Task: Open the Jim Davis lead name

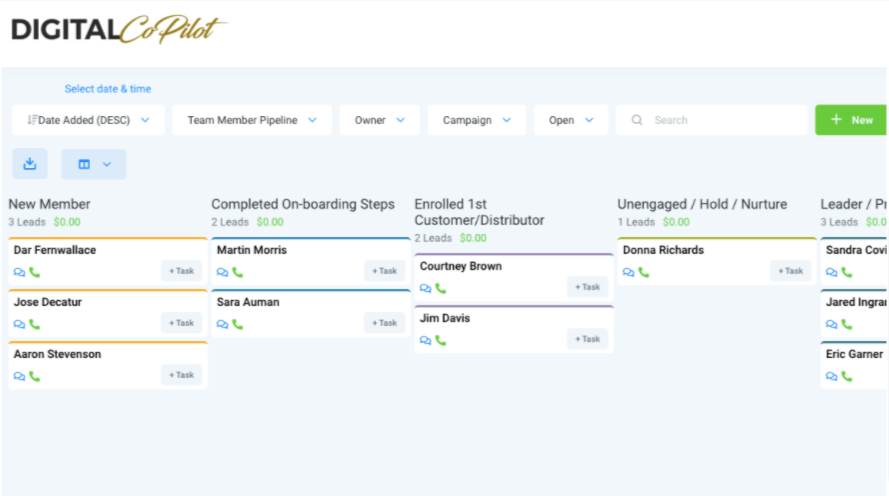Action: coord(444,318)
